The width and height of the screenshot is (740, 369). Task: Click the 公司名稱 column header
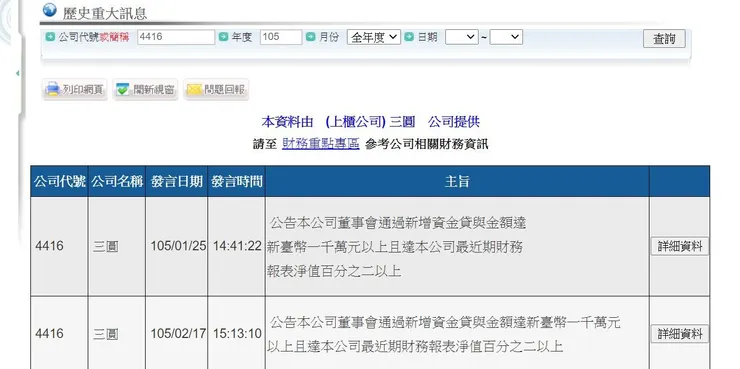pyautogui.click(x=117, y=181)
